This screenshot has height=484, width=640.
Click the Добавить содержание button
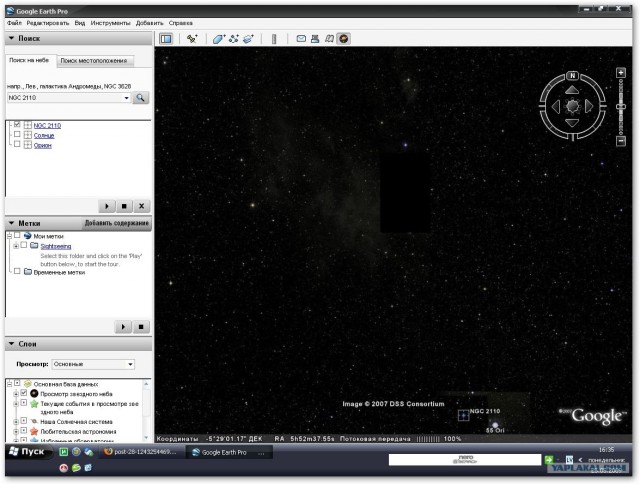(117, 223)
